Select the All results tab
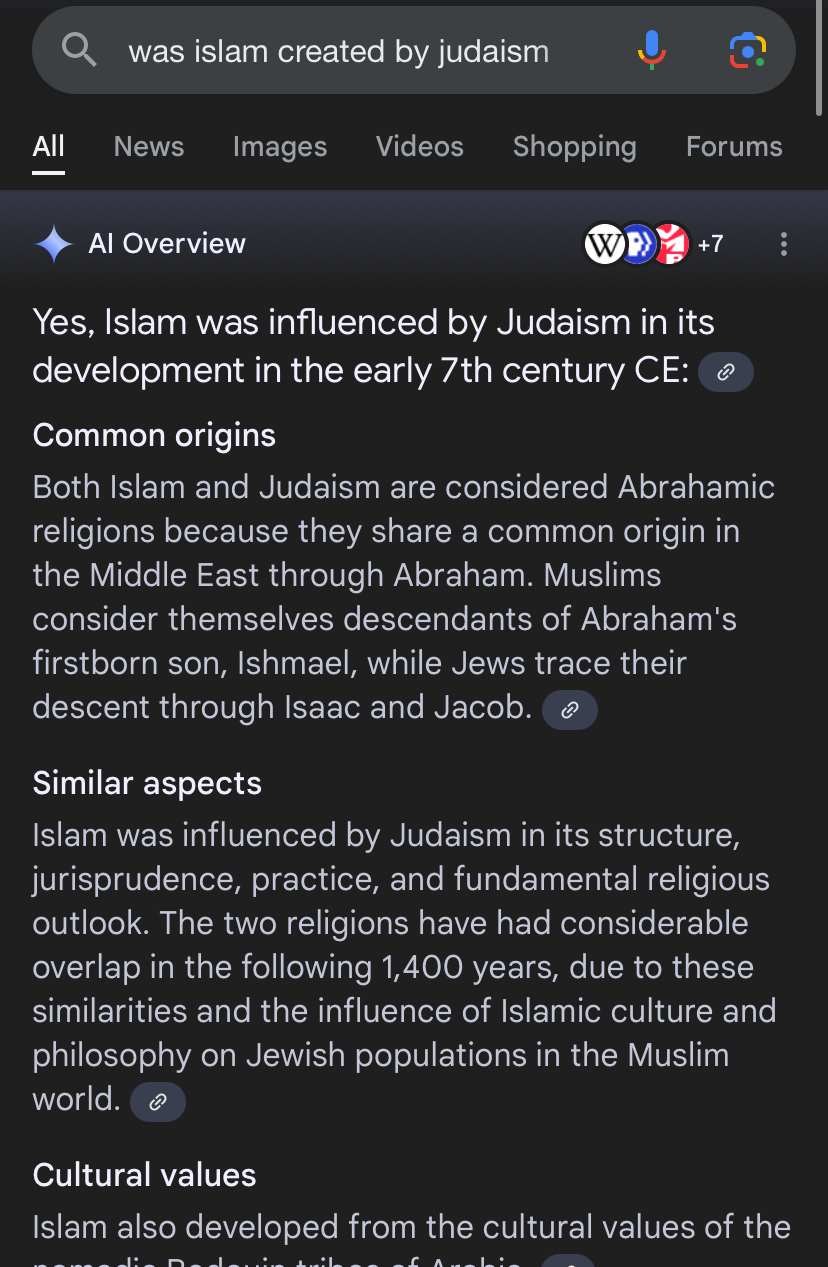The width and height of the screenshot is (828, 1267). tap(48, 147)
